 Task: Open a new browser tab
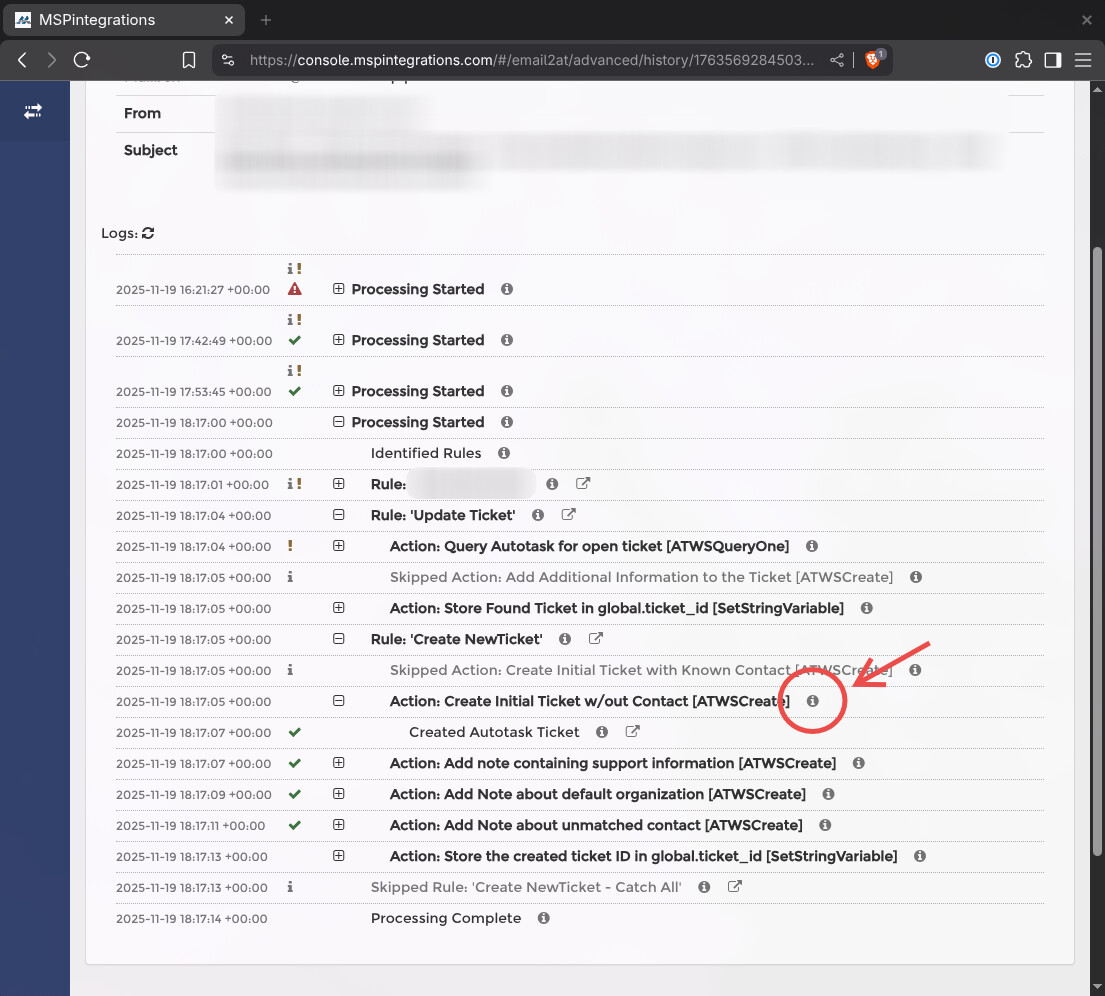tap(266, 20)
